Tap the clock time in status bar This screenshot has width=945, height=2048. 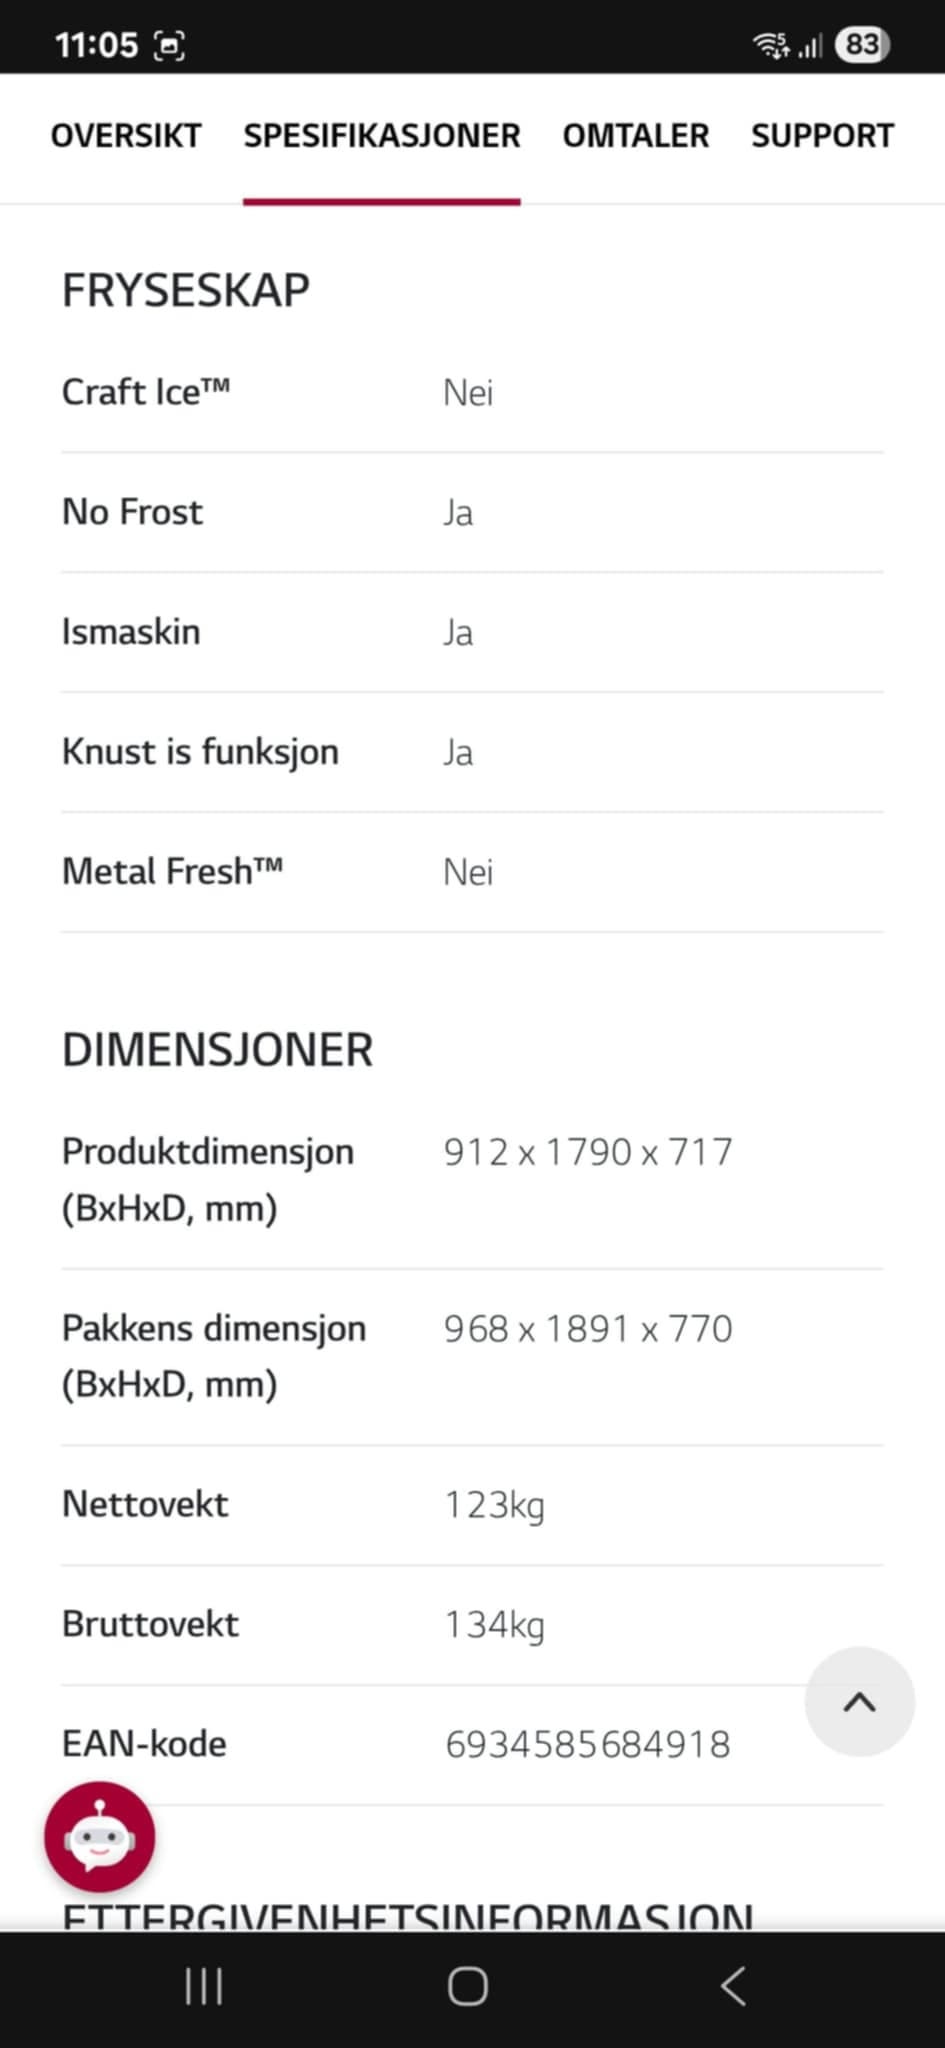[x=96, y=45]
